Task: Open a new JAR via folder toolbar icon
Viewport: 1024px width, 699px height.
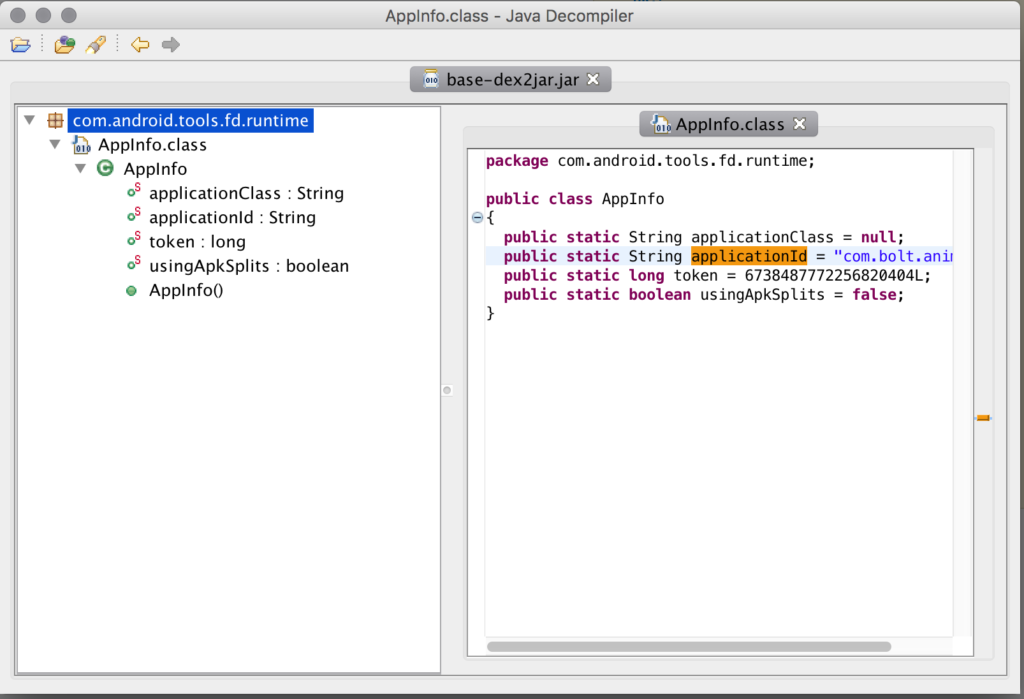Action: tap(20, 44)
